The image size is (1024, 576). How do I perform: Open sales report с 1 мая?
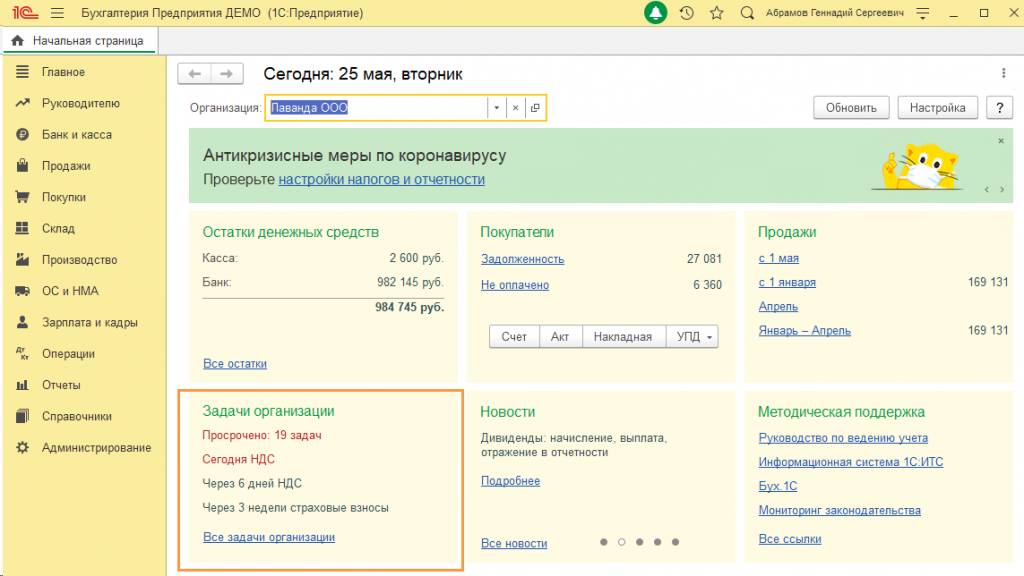[x=778, y=259]
